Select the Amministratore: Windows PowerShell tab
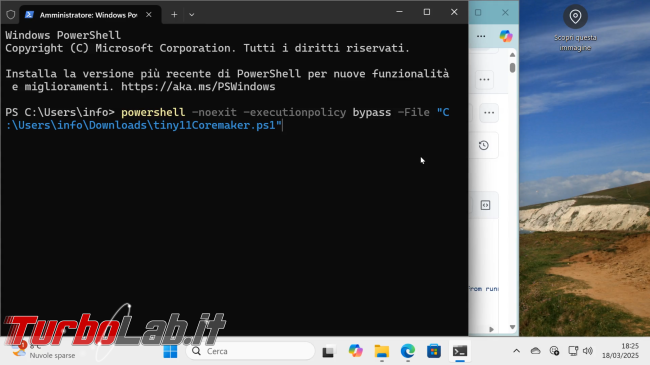Screen dimensions: 650x365 click(x=90, y=15)
